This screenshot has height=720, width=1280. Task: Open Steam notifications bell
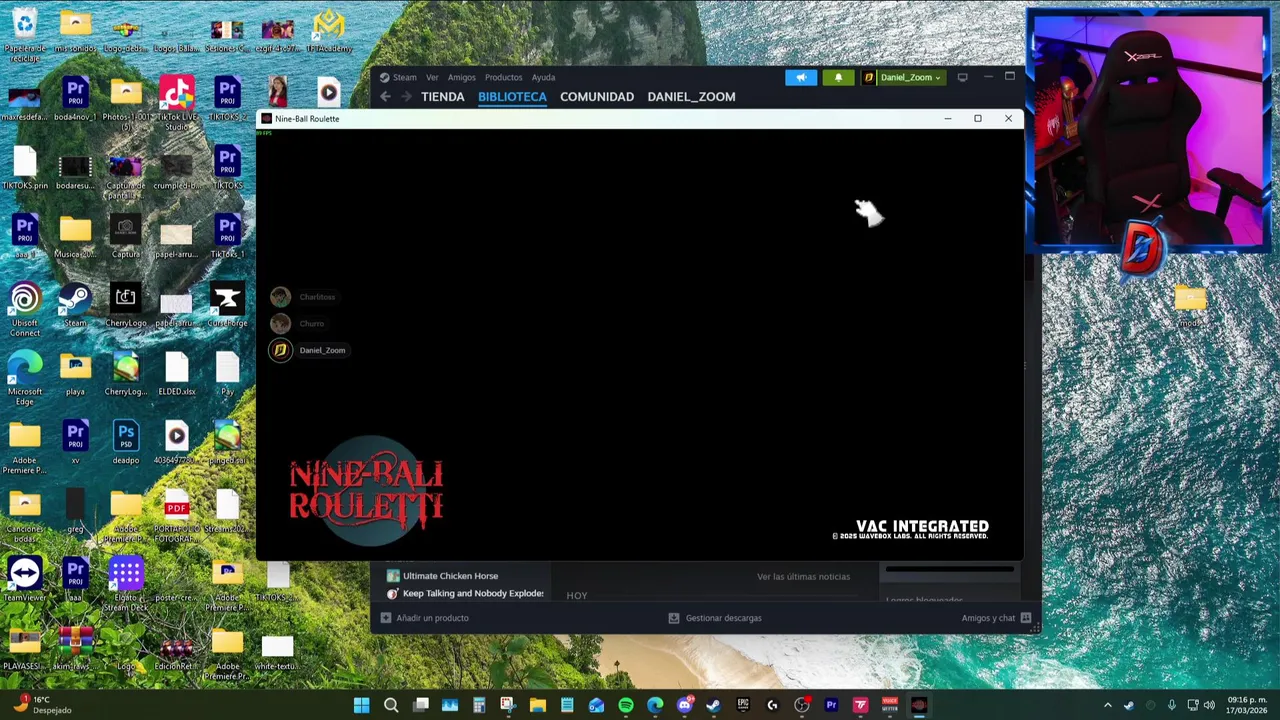coord(838,77)
